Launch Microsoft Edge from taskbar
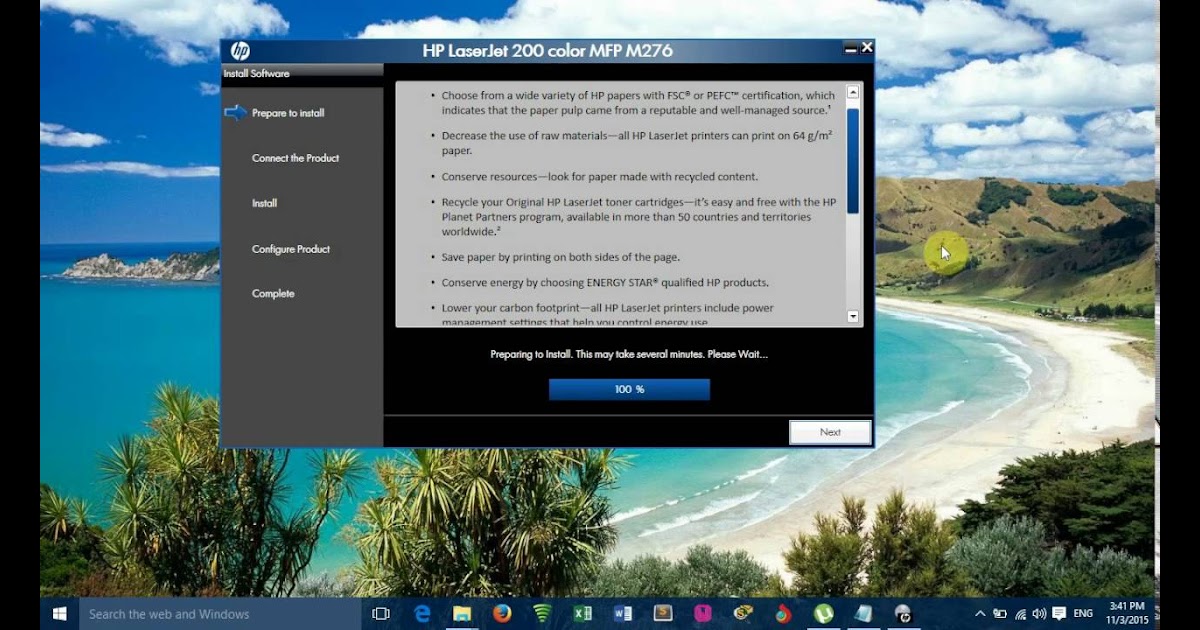The width and height of the screenshot is (1200, 630). (422, 613)
